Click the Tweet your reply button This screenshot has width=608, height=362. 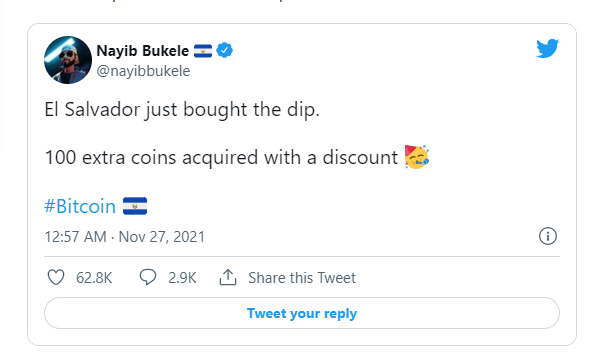[302, 313]
